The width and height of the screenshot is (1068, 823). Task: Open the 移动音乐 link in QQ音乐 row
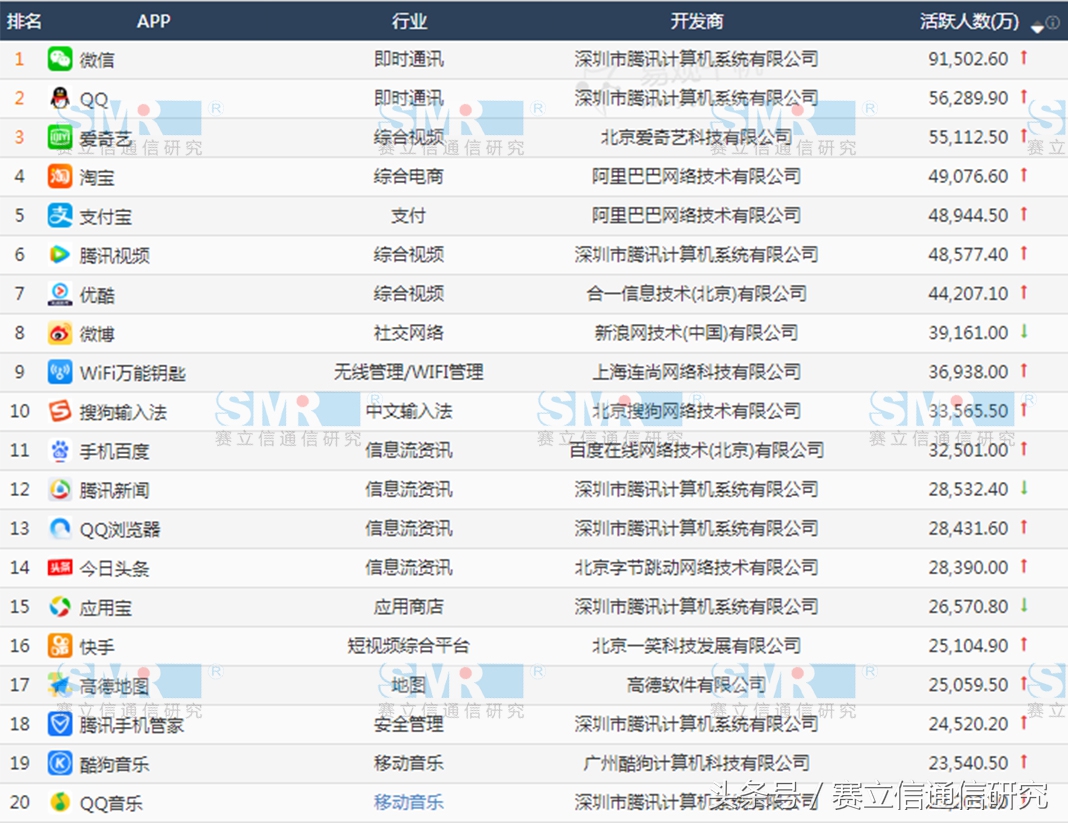410,802
